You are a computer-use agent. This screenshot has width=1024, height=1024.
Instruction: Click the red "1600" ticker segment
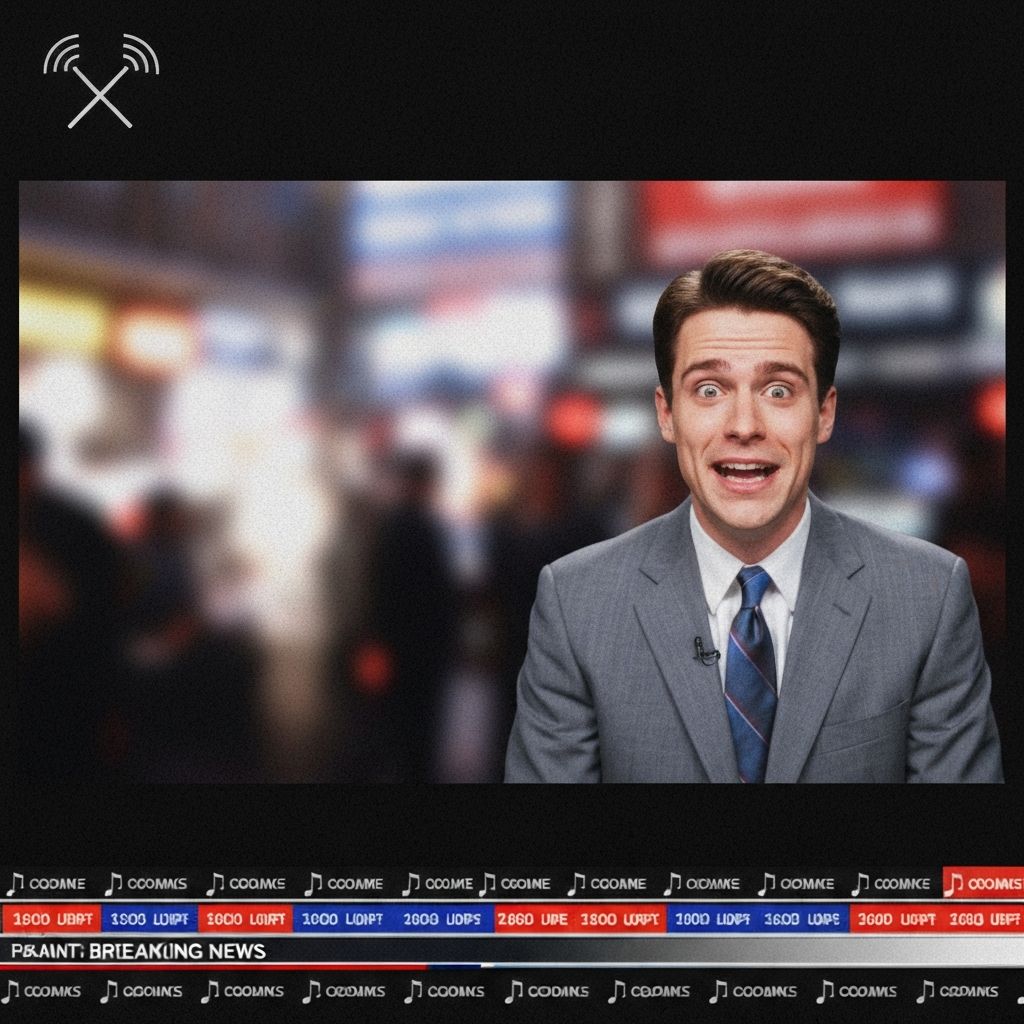tap(245, 919)
